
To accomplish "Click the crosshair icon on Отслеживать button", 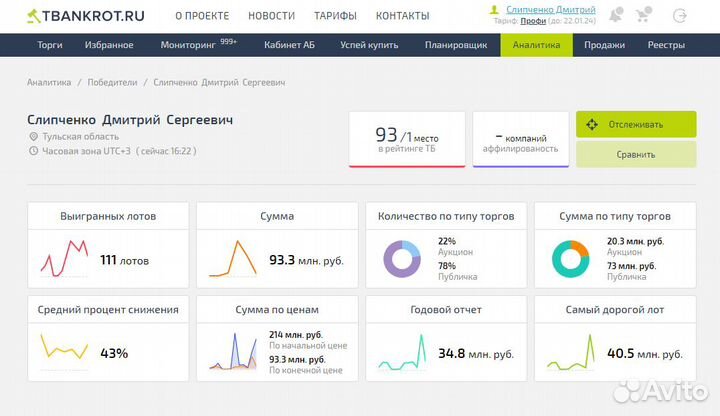I will (x=592, y=124).
